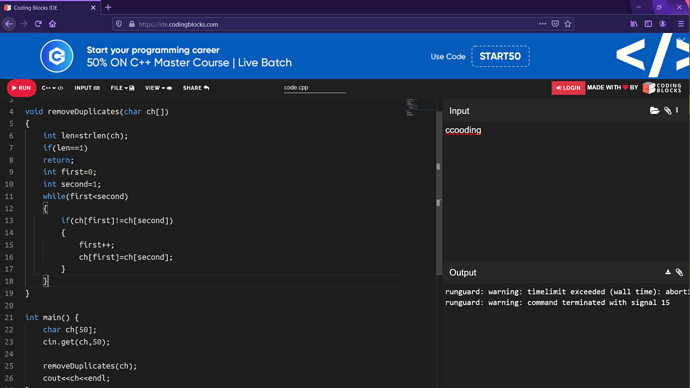
Task: Click the red LOGIN button
Action: click(x=568, y=88)
